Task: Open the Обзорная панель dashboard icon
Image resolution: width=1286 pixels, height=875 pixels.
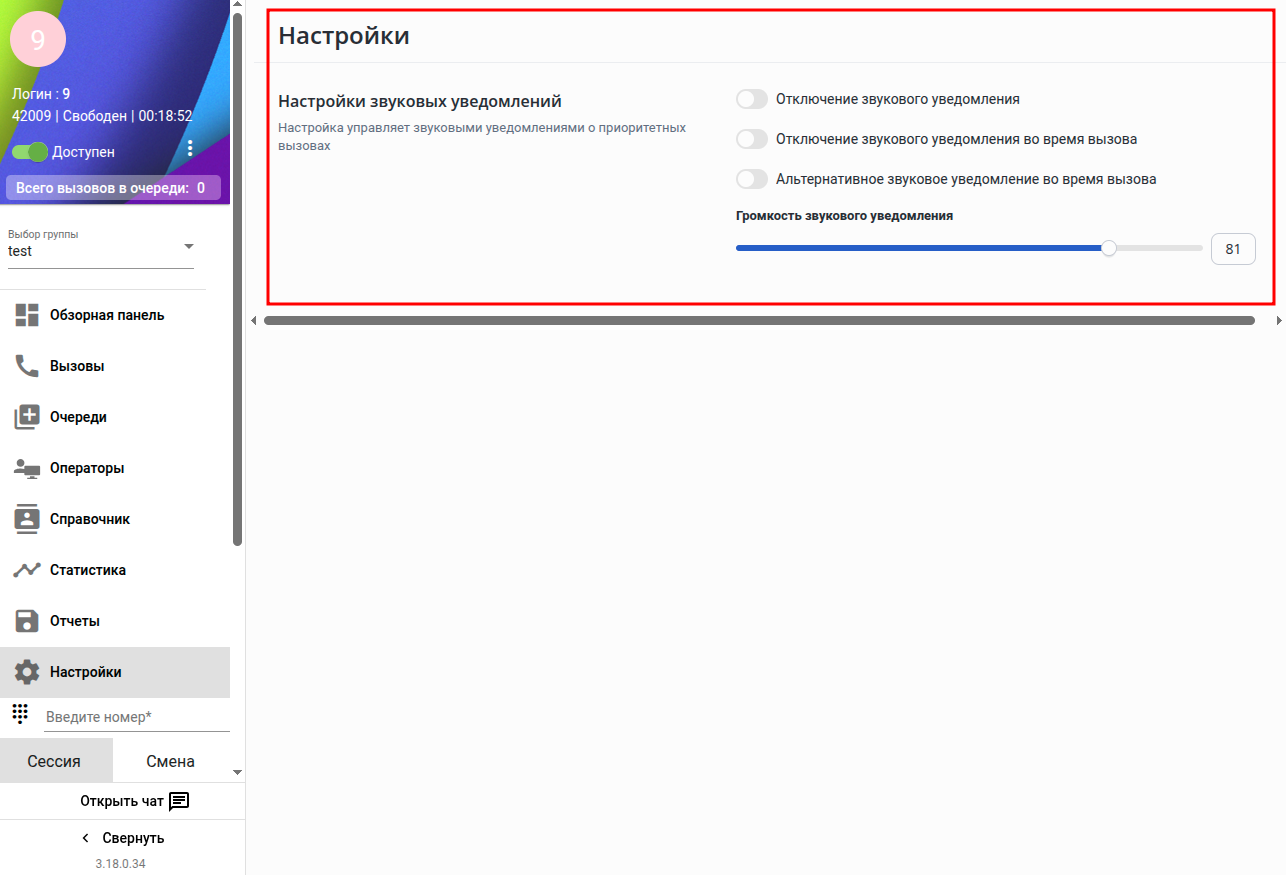Action: click(x=27, y=315)
